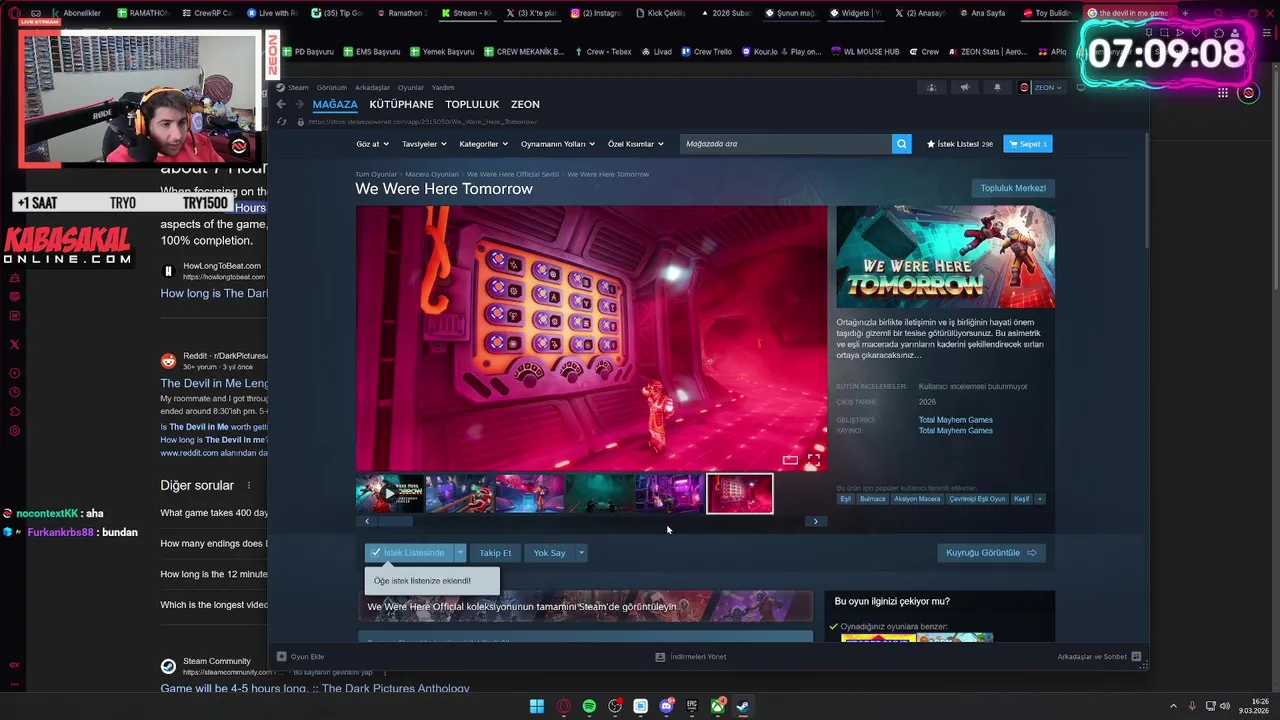Open Steam notifications bell
The image size is (1280, 720).
(997, 87)
